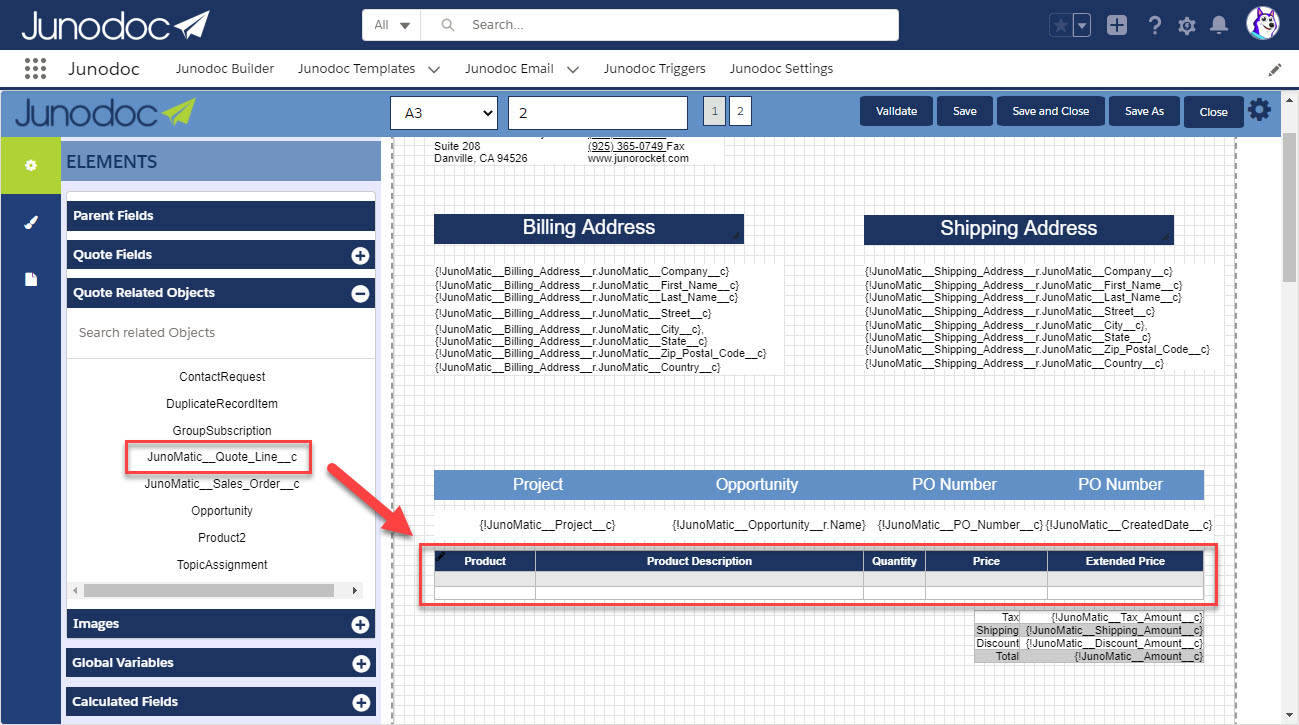This screenshot has width=1299, height=725.
Task: Click the favorites star icon
Action: (x=1060, y=26)
